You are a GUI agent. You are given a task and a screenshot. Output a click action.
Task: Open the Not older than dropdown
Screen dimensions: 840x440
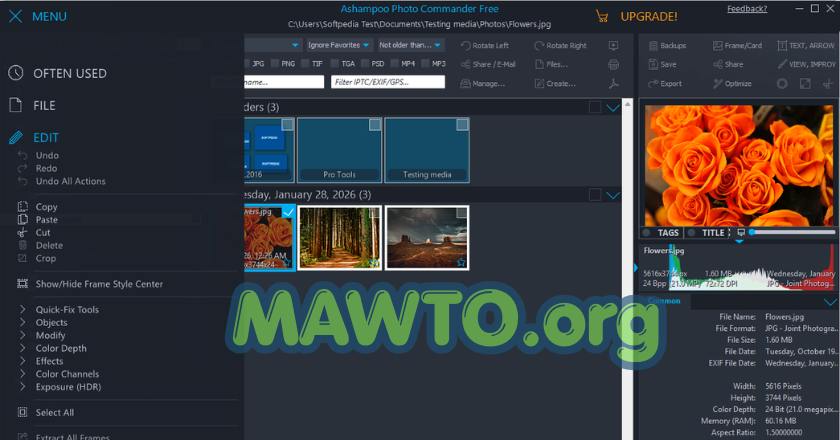pyautogui.click(x=410, y=45)
